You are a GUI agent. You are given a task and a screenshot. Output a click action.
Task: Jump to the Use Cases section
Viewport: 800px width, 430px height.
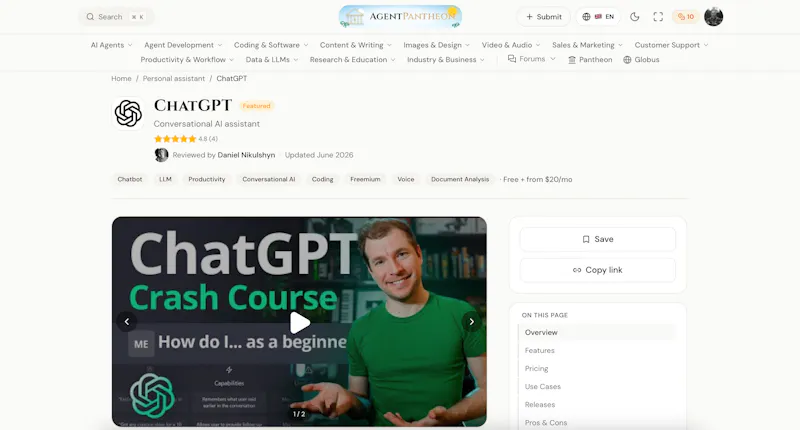[x=597, y=387]
